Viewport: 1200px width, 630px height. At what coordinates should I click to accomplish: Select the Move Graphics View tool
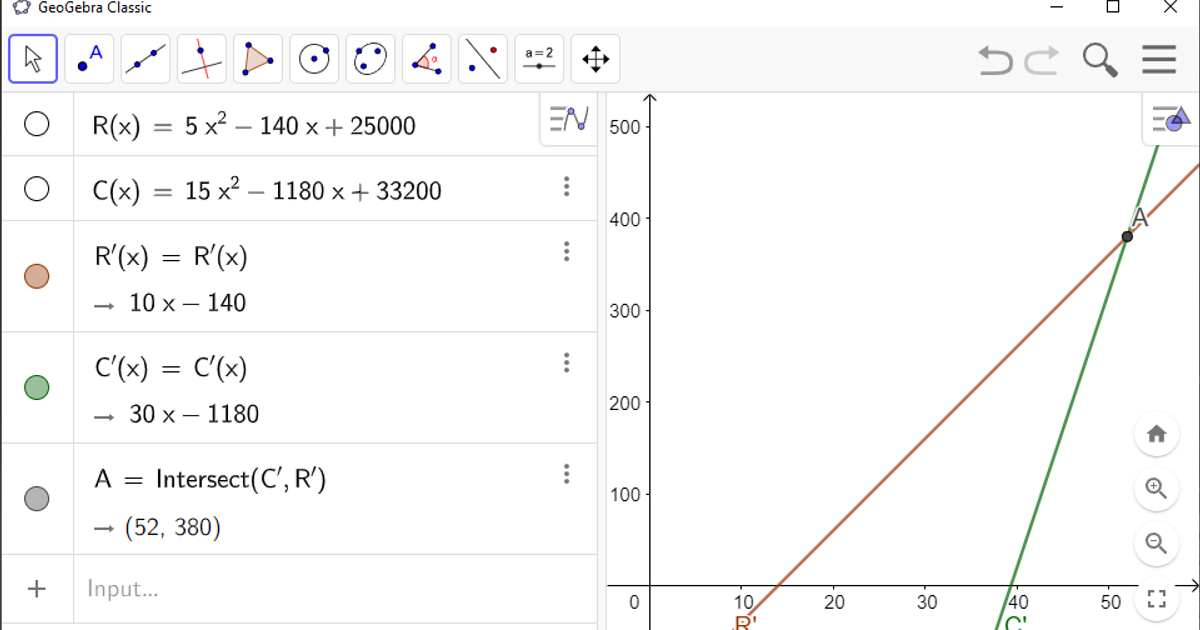click(x=594, y=59)
